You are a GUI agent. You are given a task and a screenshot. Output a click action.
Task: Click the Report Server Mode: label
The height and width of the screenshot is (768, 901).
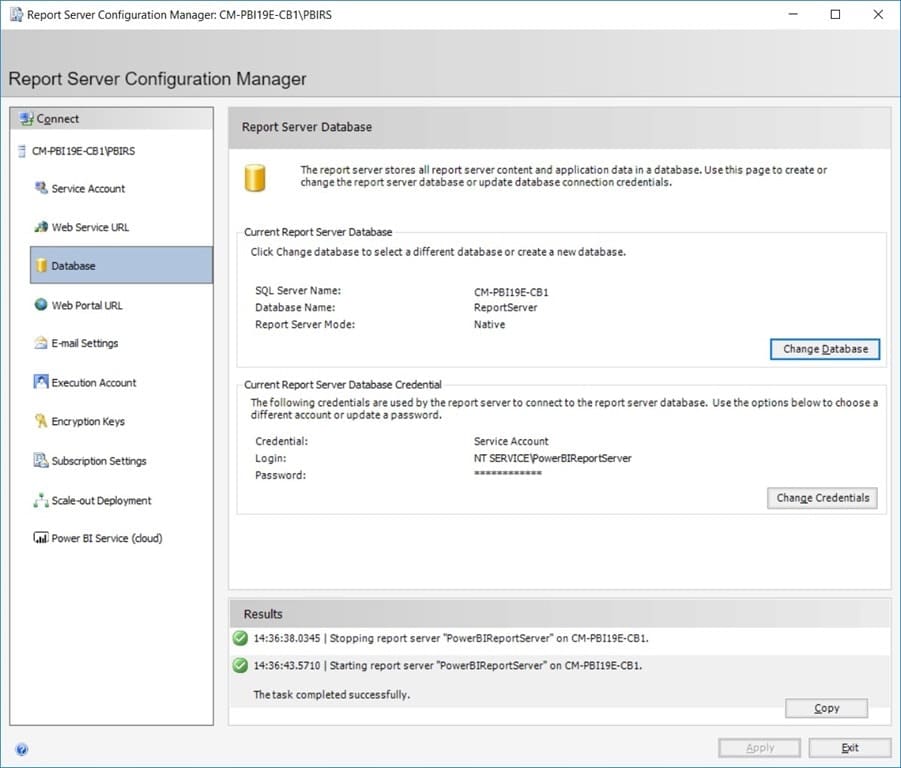(x=305, y=325)
